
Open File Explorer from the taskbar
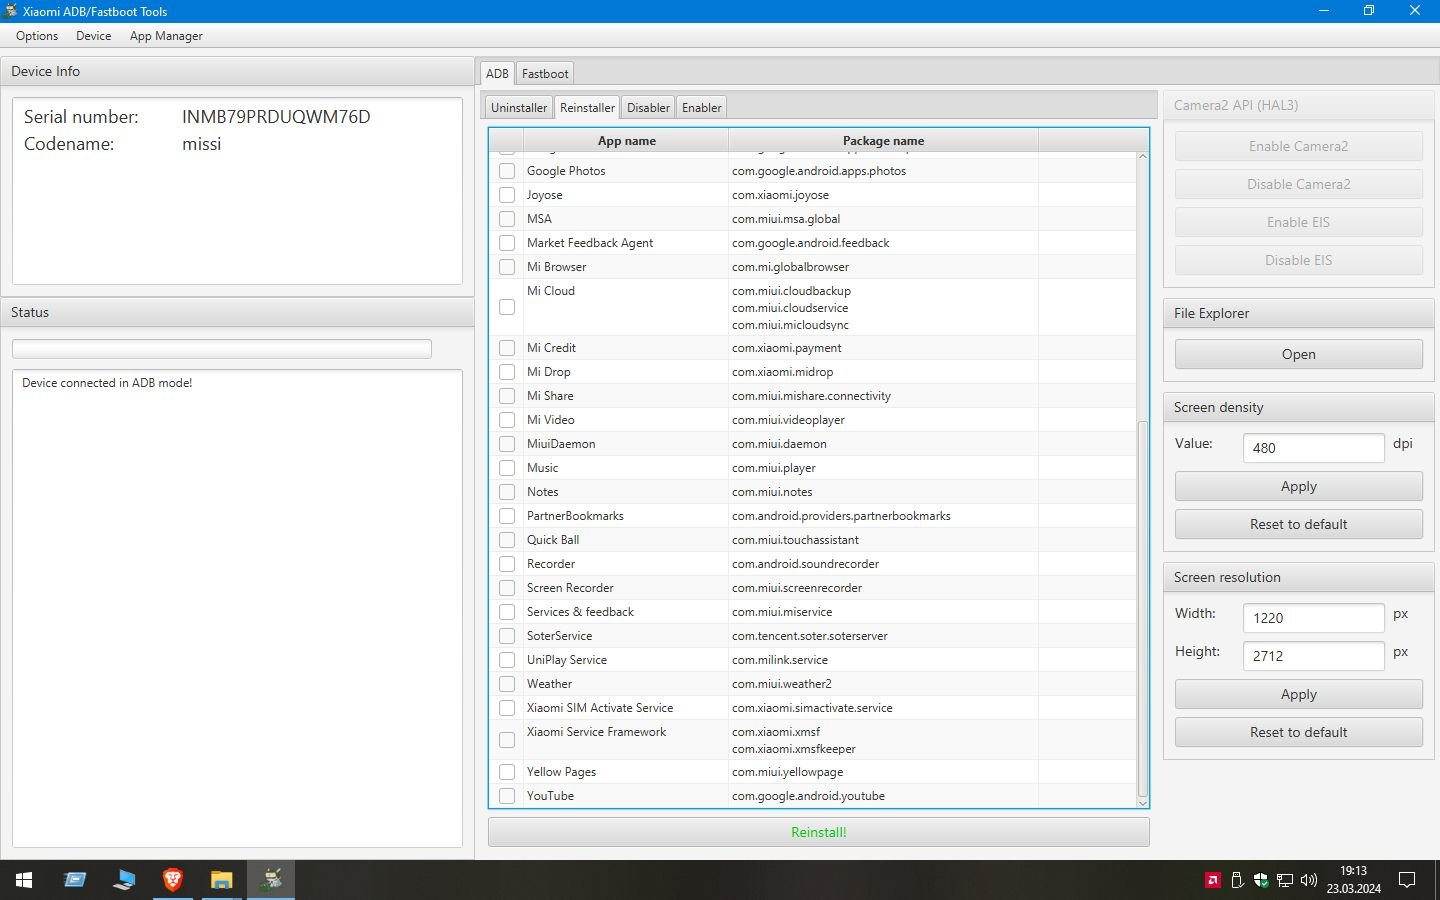221,880
